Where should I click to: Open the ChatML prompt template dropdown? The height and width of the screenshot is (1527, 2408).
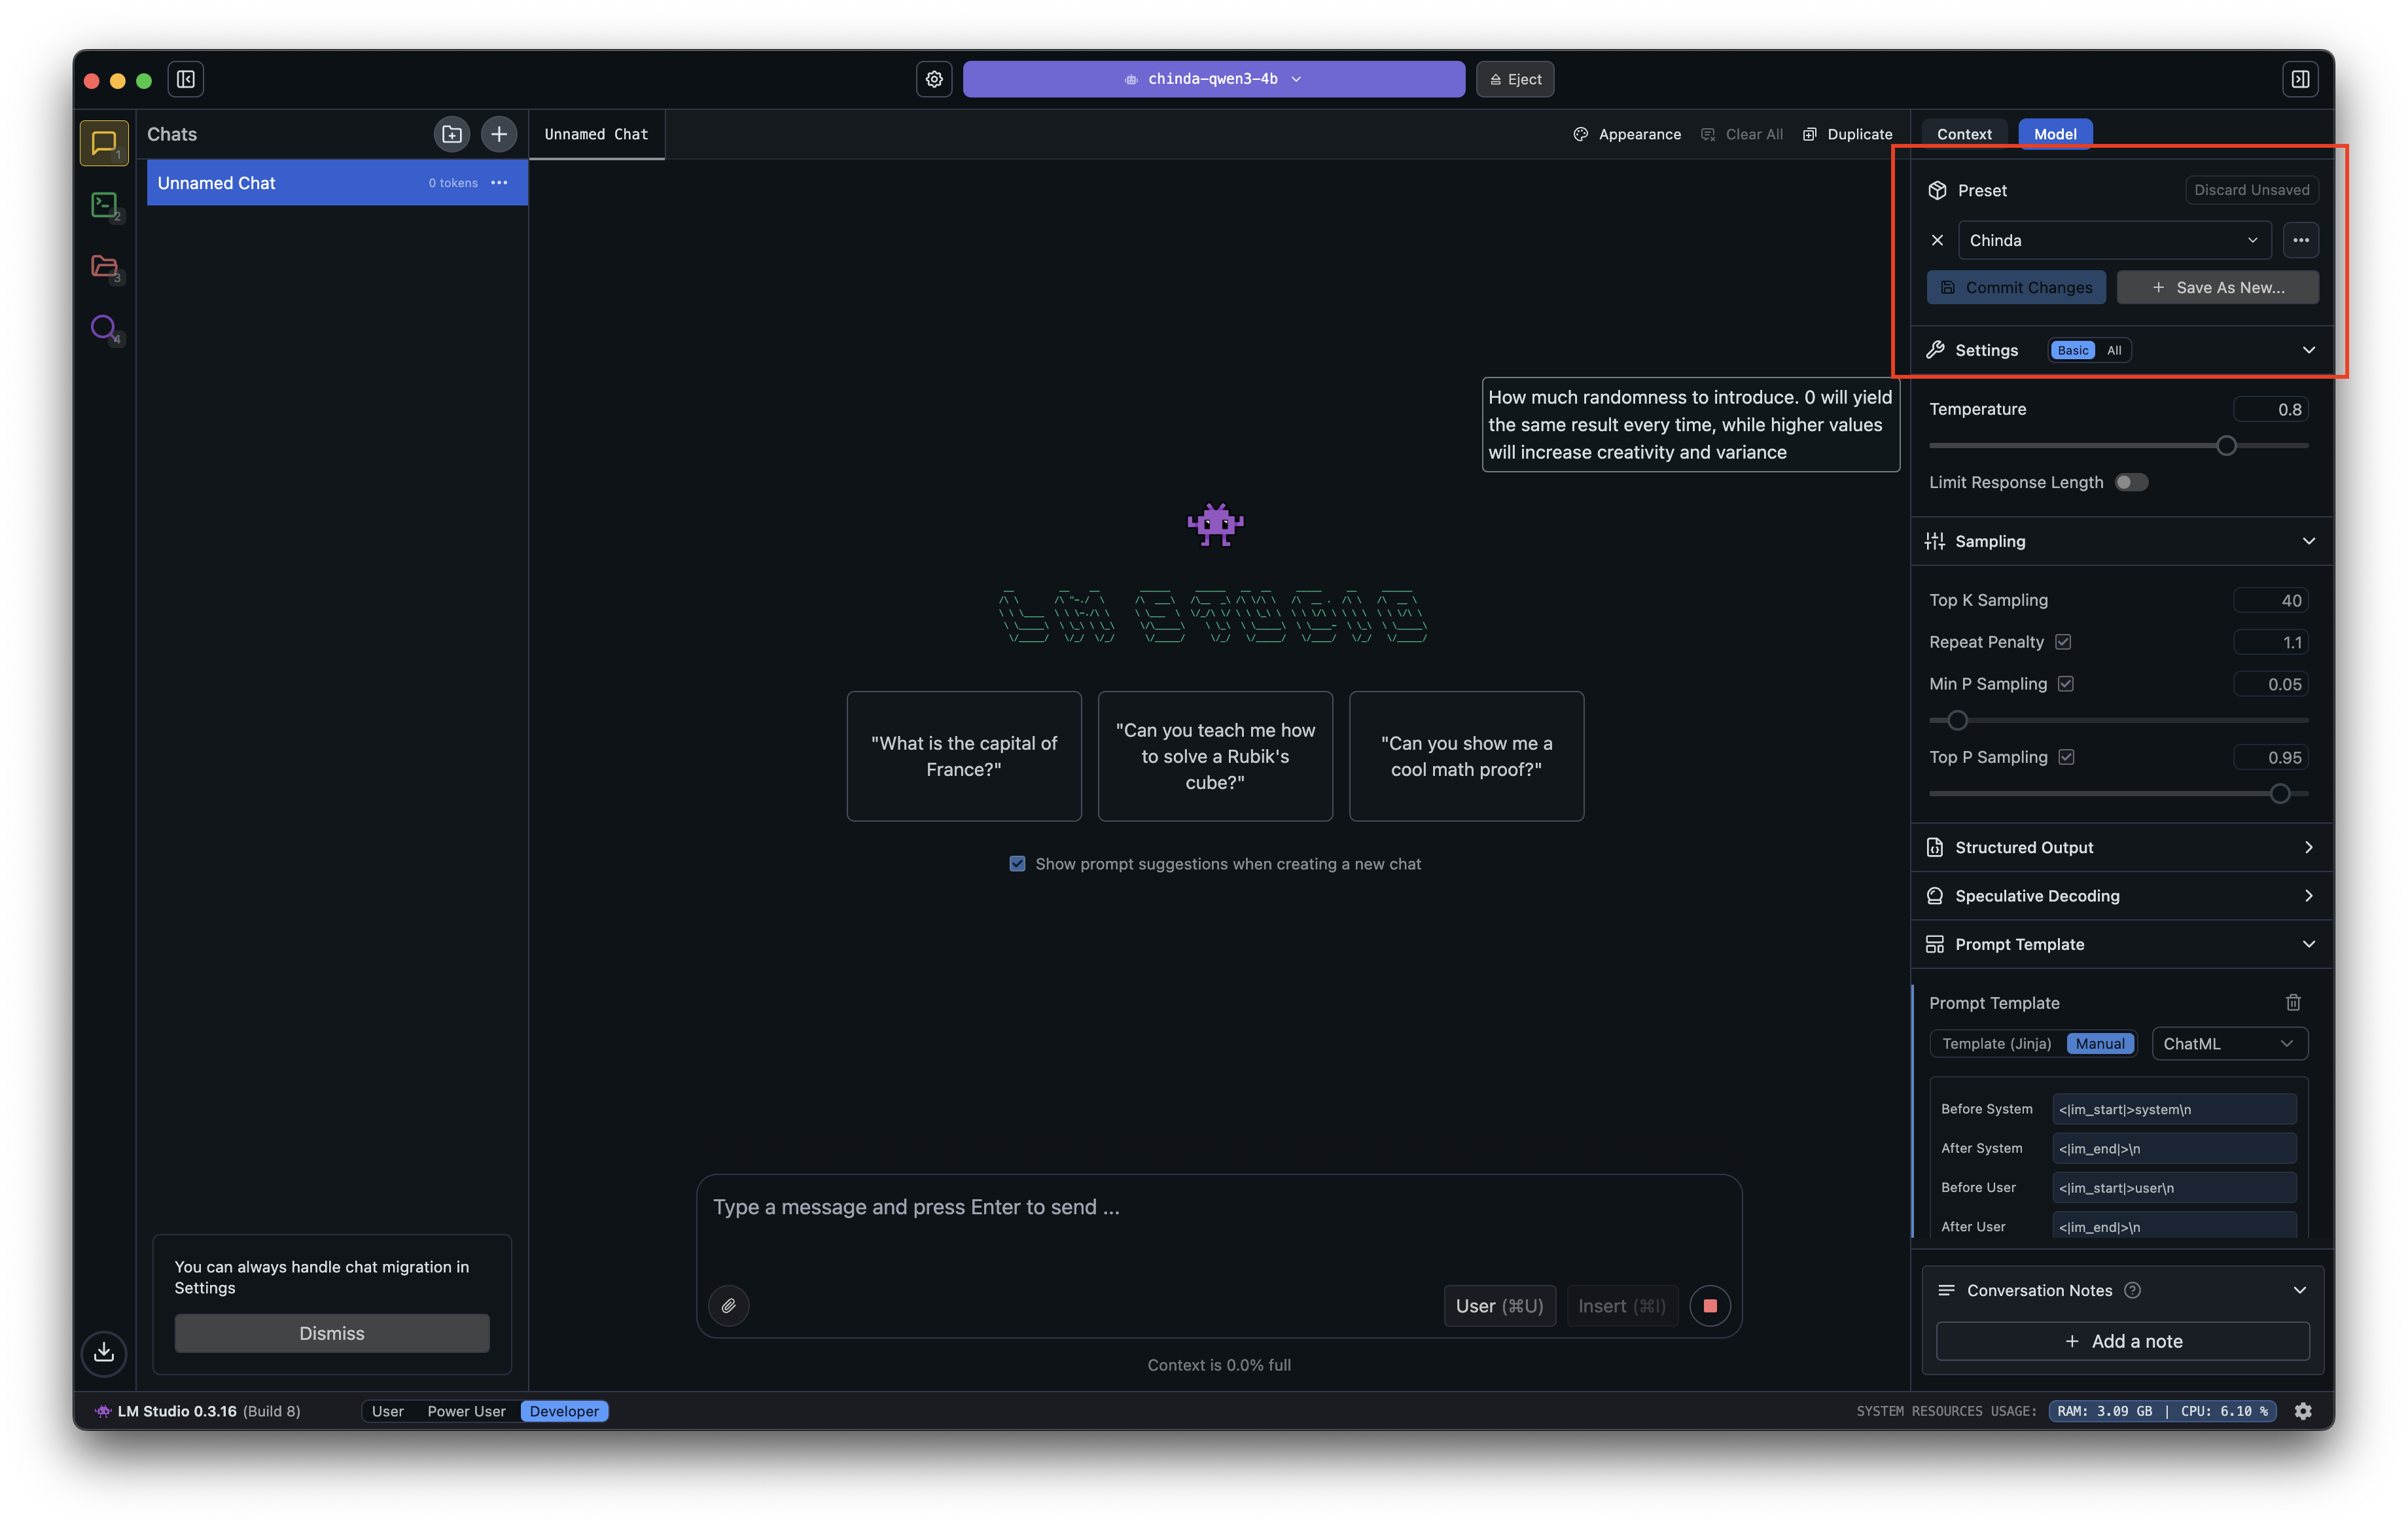[x=2229, y=1043]
